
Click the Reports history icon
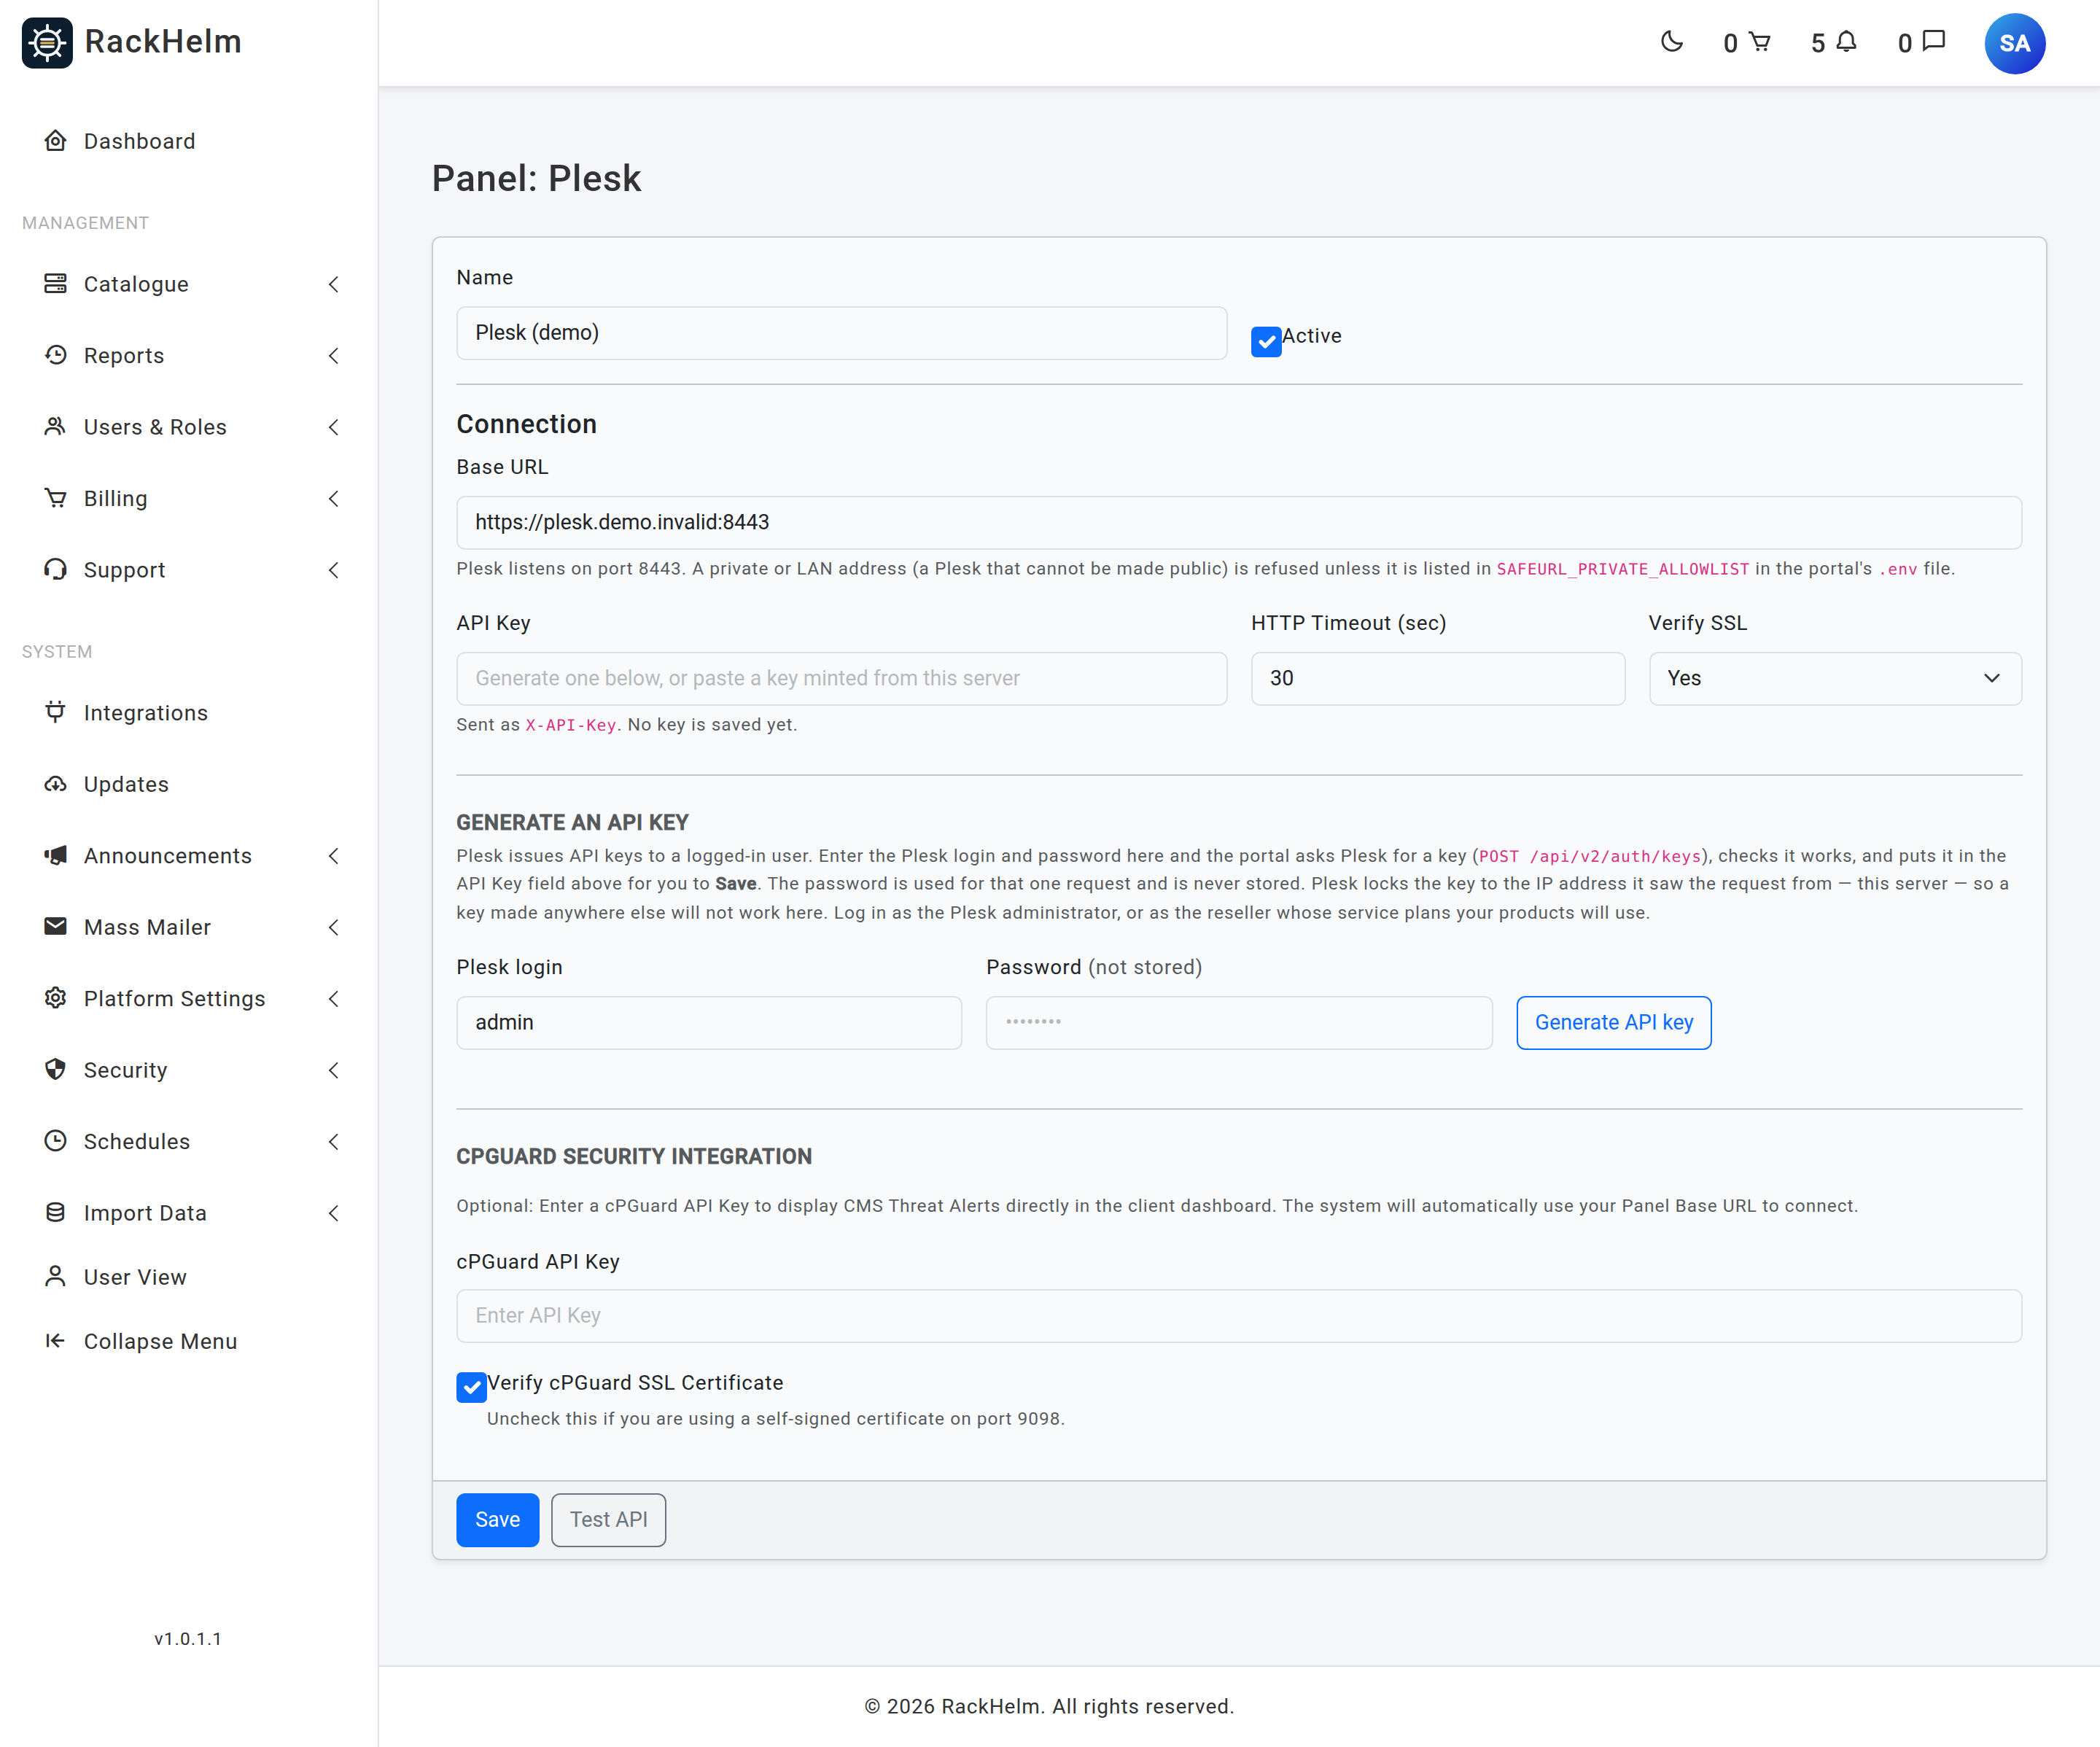56,355
